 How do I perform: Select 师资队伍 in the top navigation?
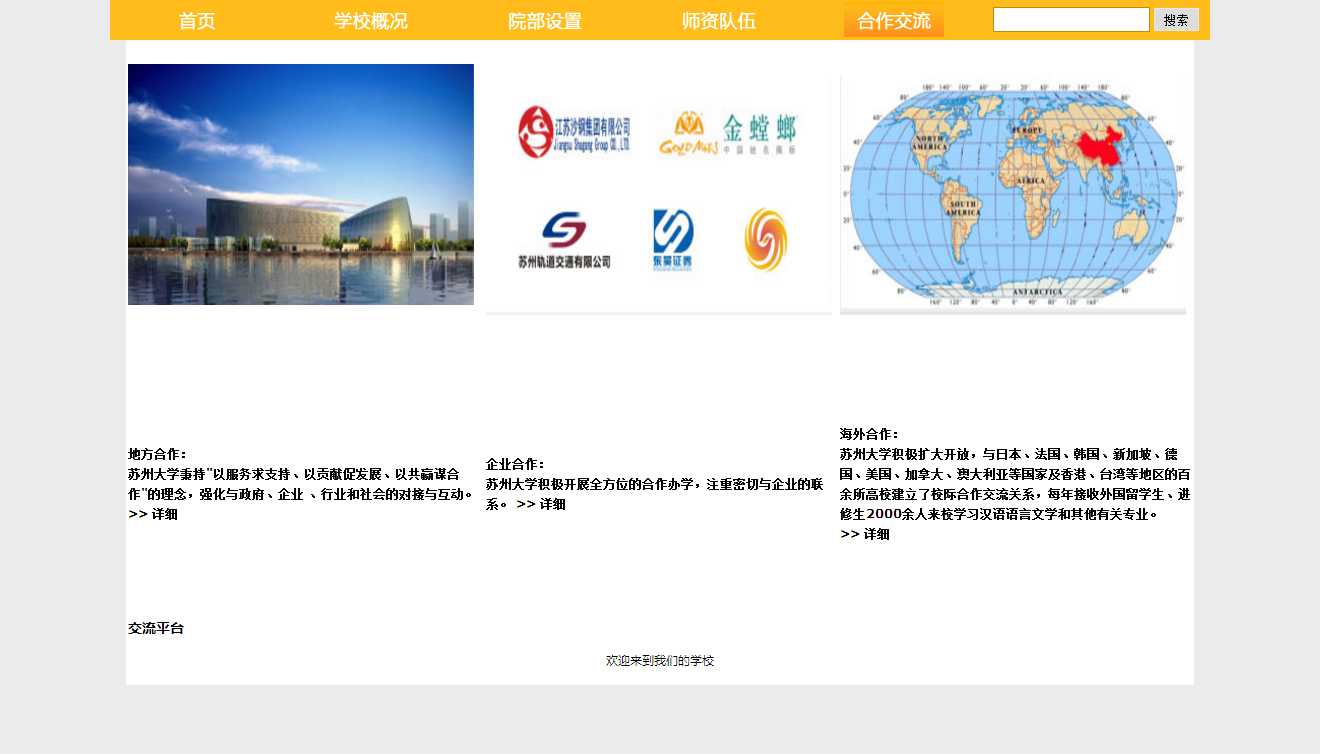(x=719, y=21)
